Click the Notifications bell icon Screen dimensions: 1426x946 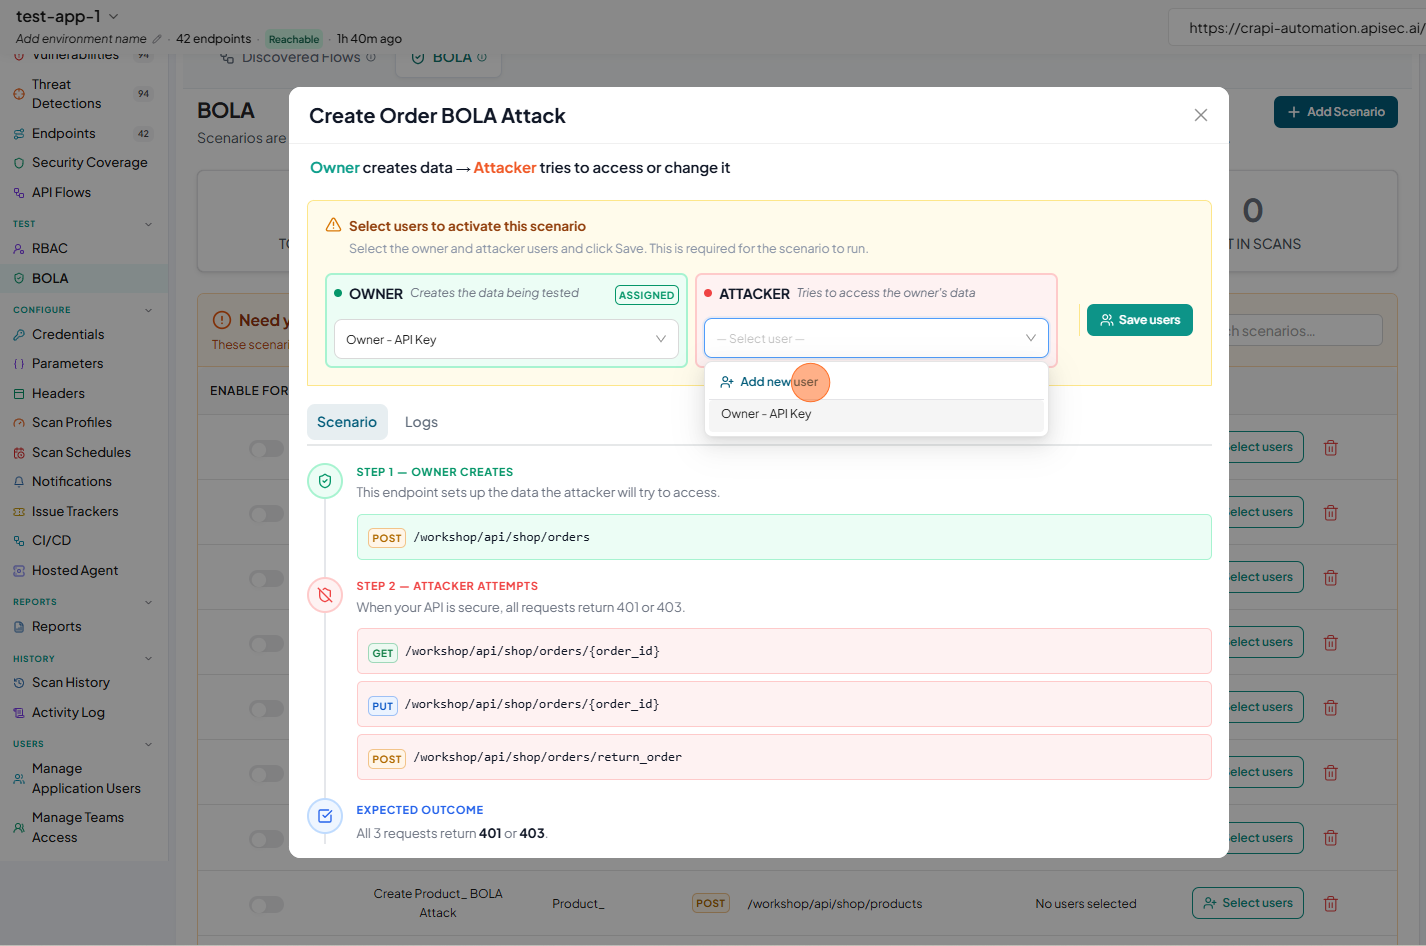tap(18, 482)
